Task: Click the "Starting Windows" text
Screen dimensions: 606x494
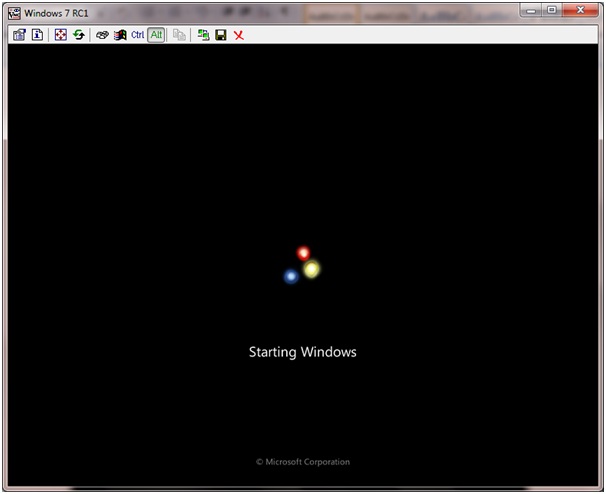Action: pos(303,352)
